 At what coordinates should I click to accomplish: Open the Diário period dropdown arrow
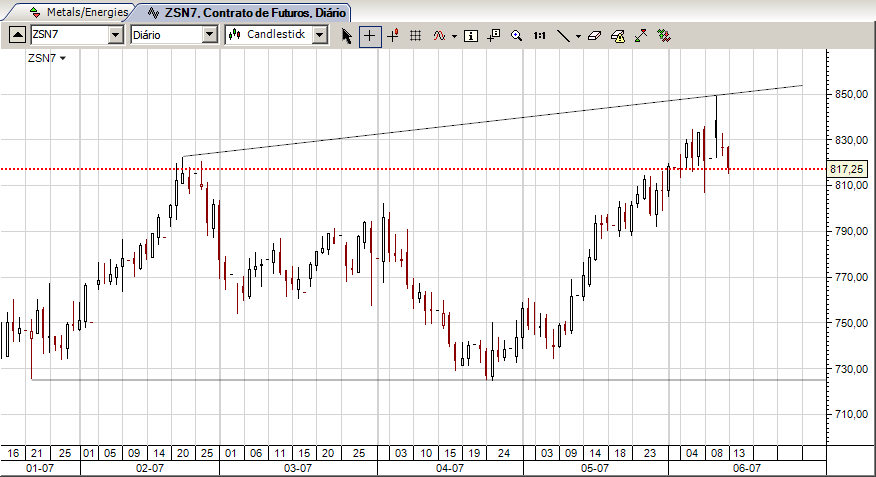pyautogui.click(x=210, y=35)
